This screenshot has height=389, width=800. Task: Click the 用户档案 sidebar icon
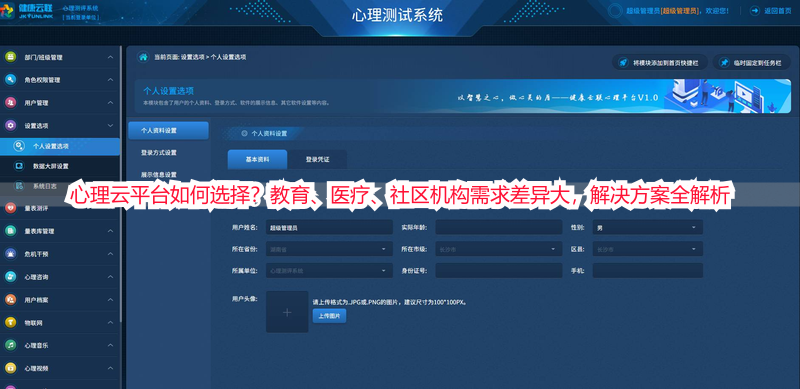[10, 300]
